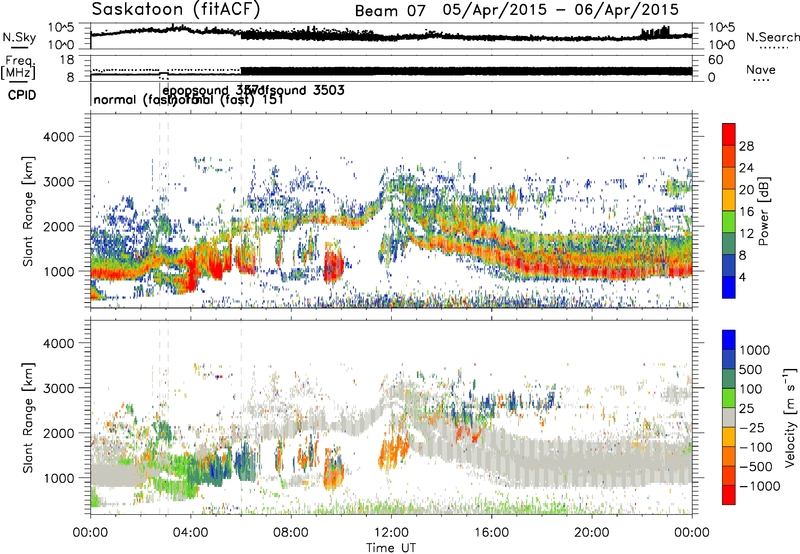This screenshot has height=554, width=800.
Task: Click the '500' tick on Velocity scale
Action: (x=751, y=369)
